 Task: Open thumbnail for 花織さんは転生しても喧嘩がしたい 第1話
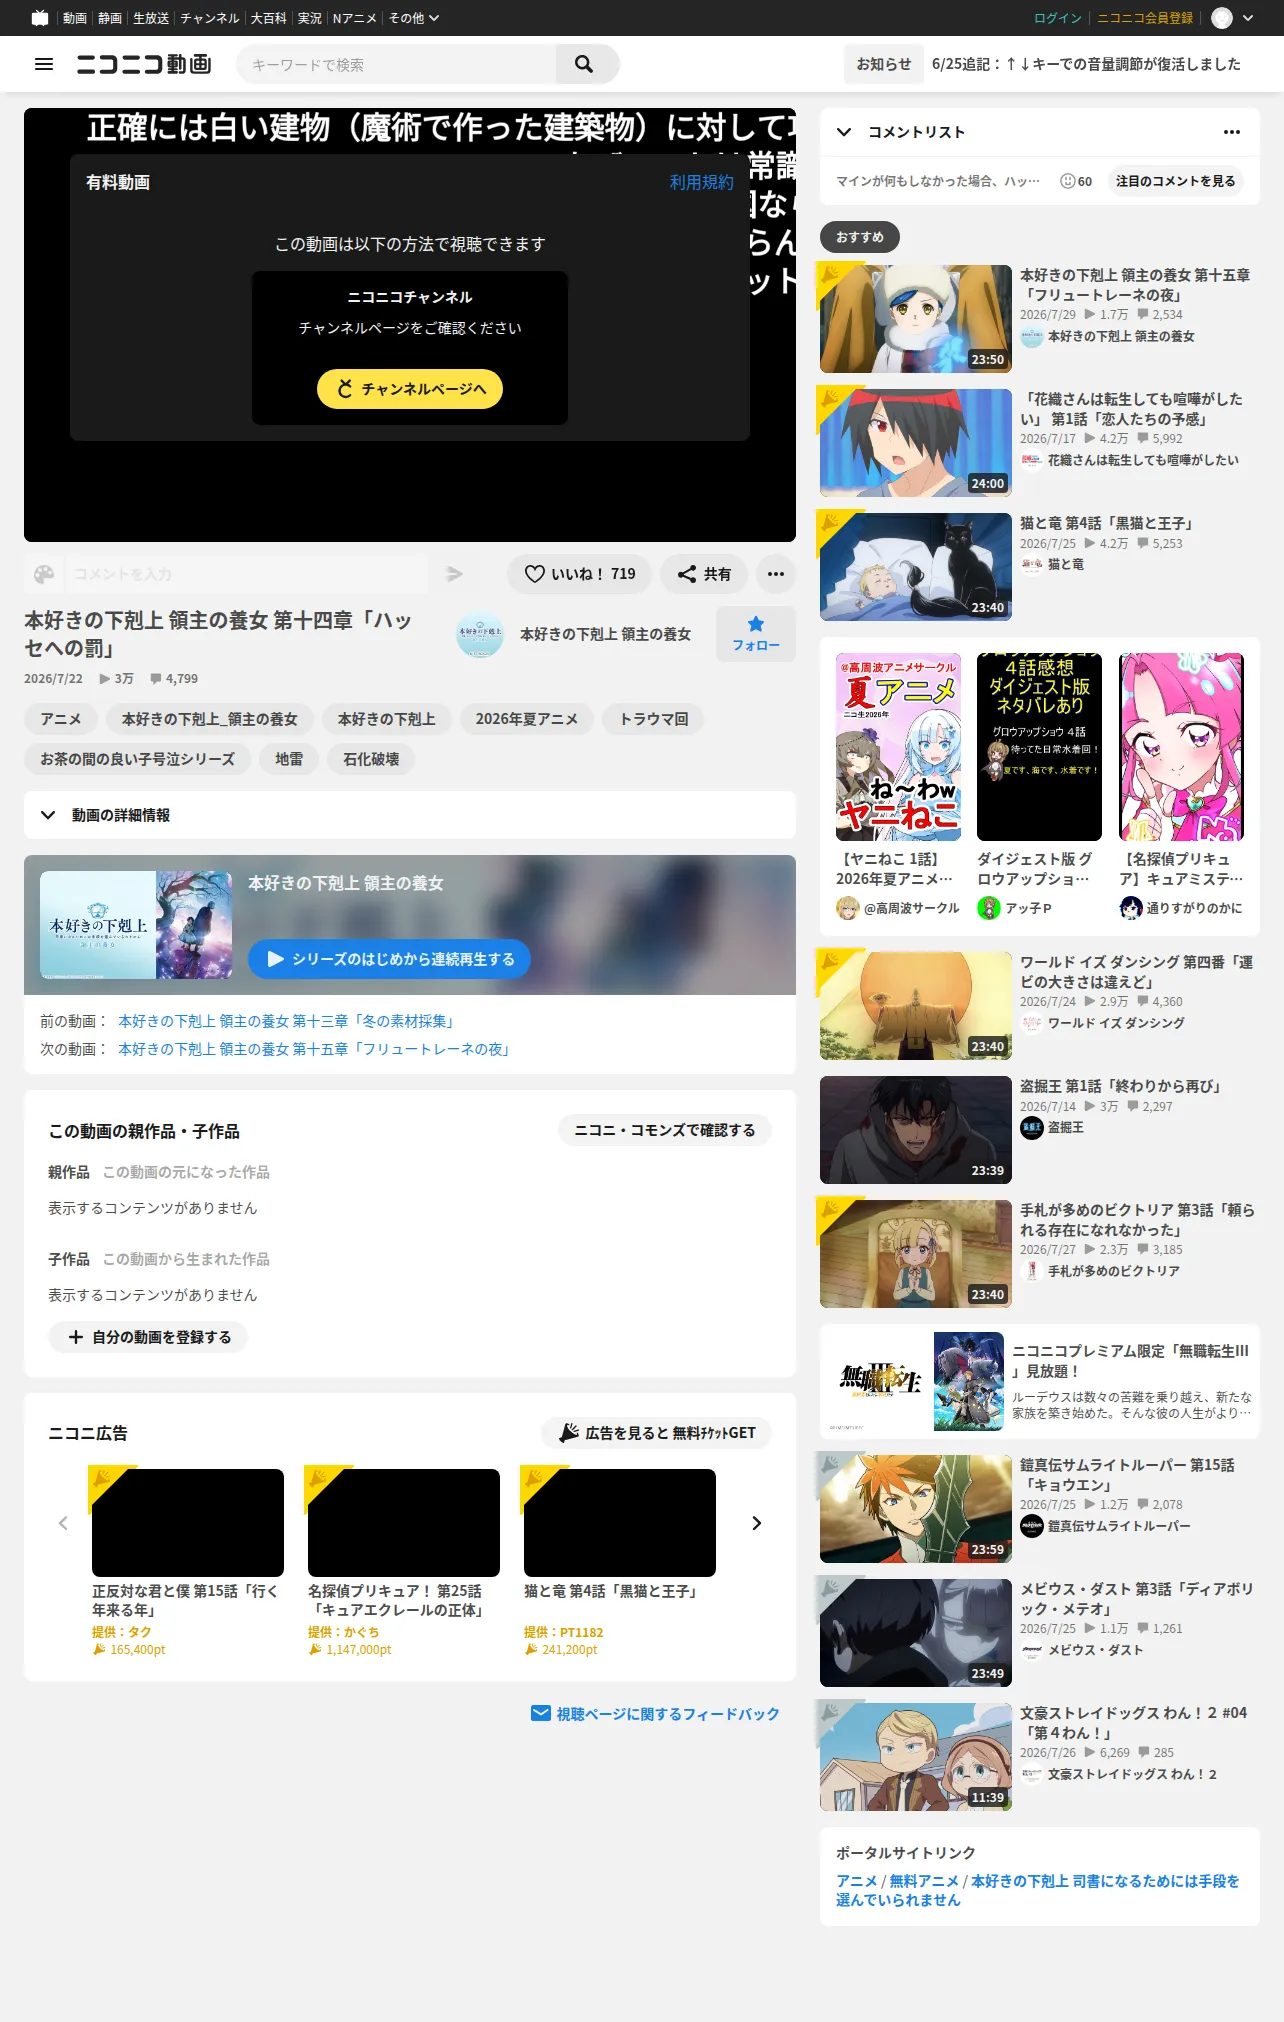(x=916, y=443)
